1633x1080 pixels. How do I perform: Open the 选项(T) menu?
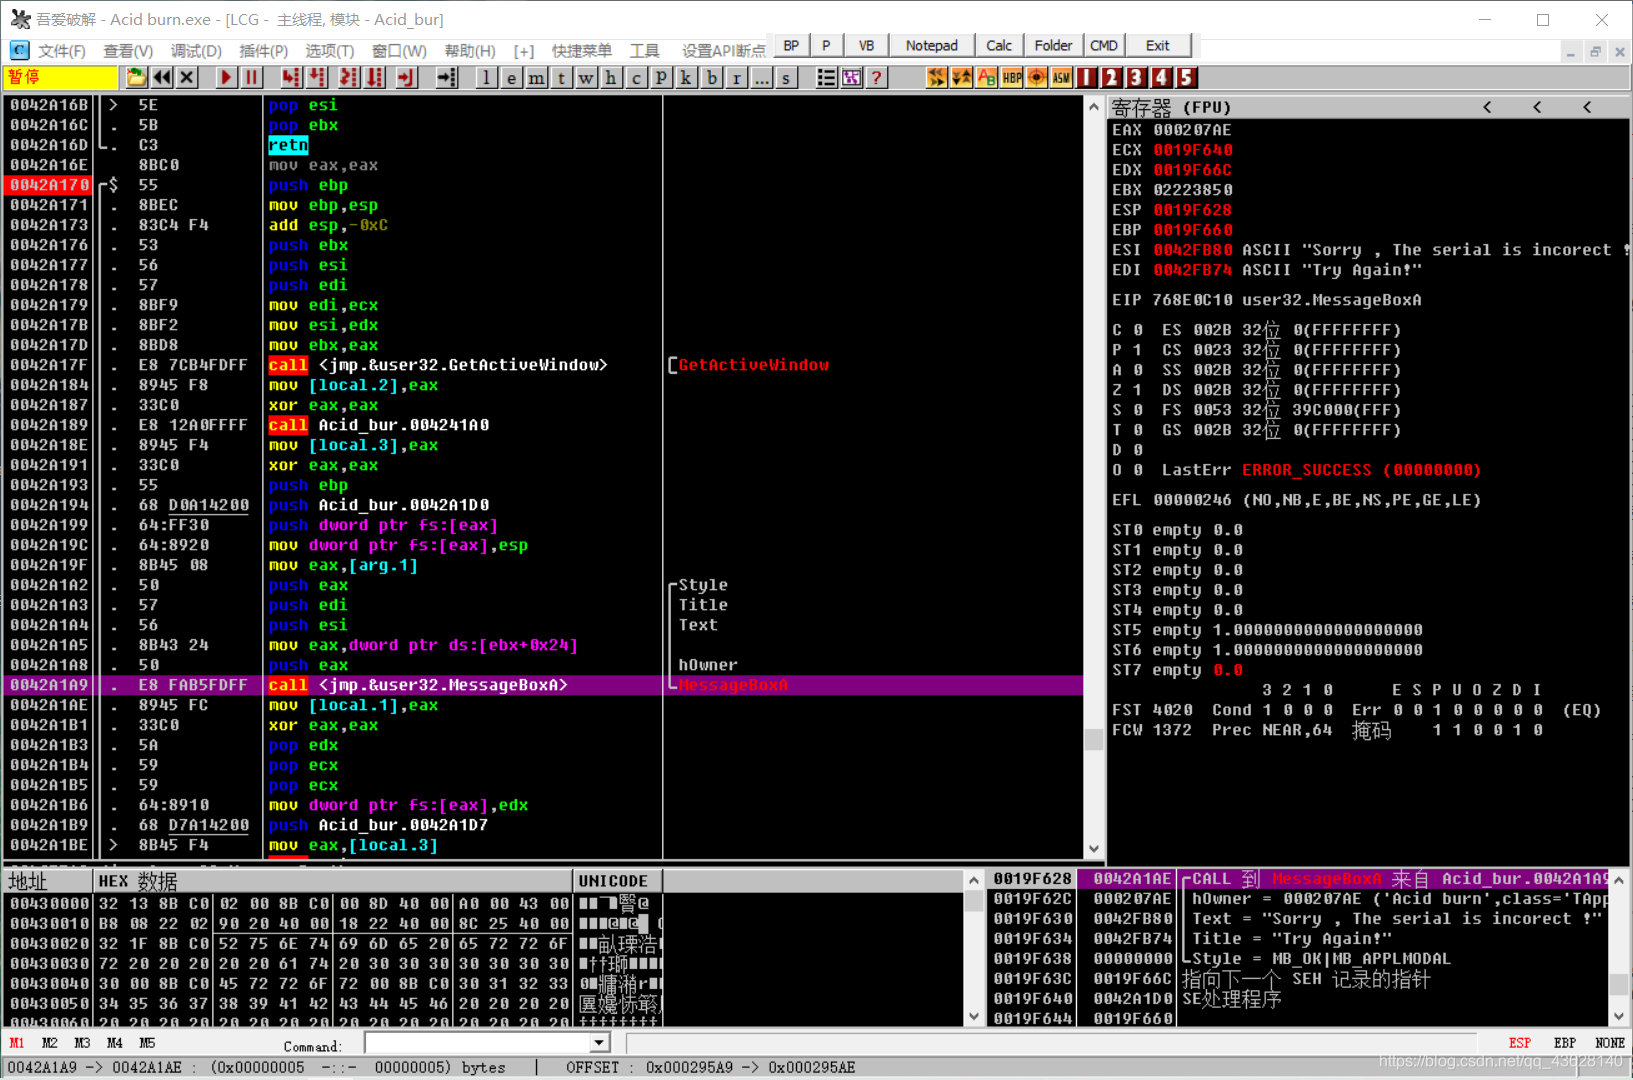330,50
